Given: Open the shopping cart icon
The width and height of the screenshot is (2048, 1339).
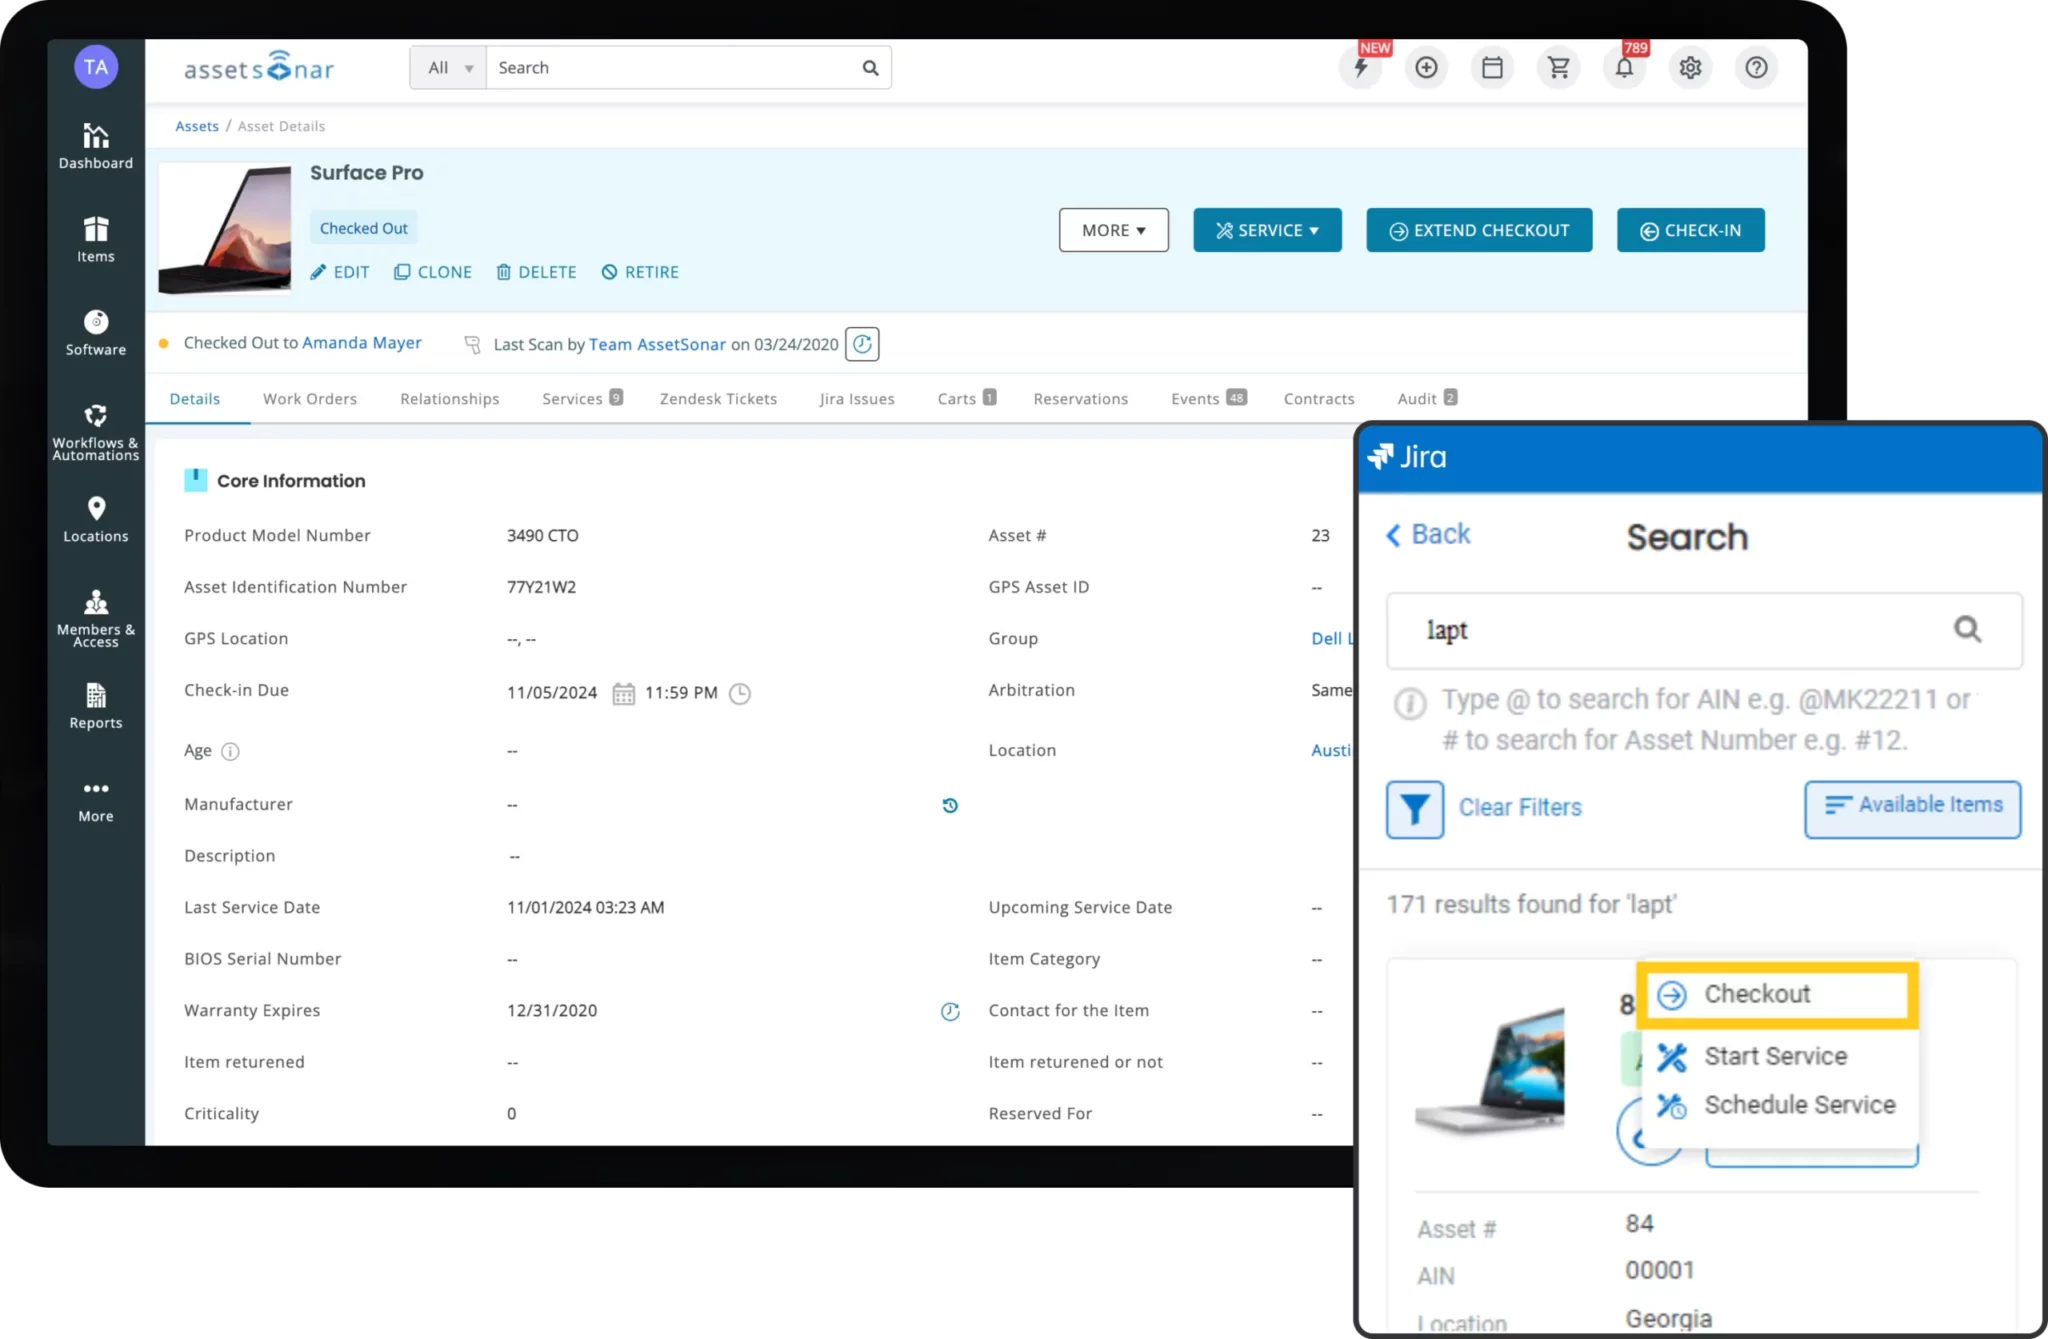Looking at the screenshot, I should (1559, 67).
